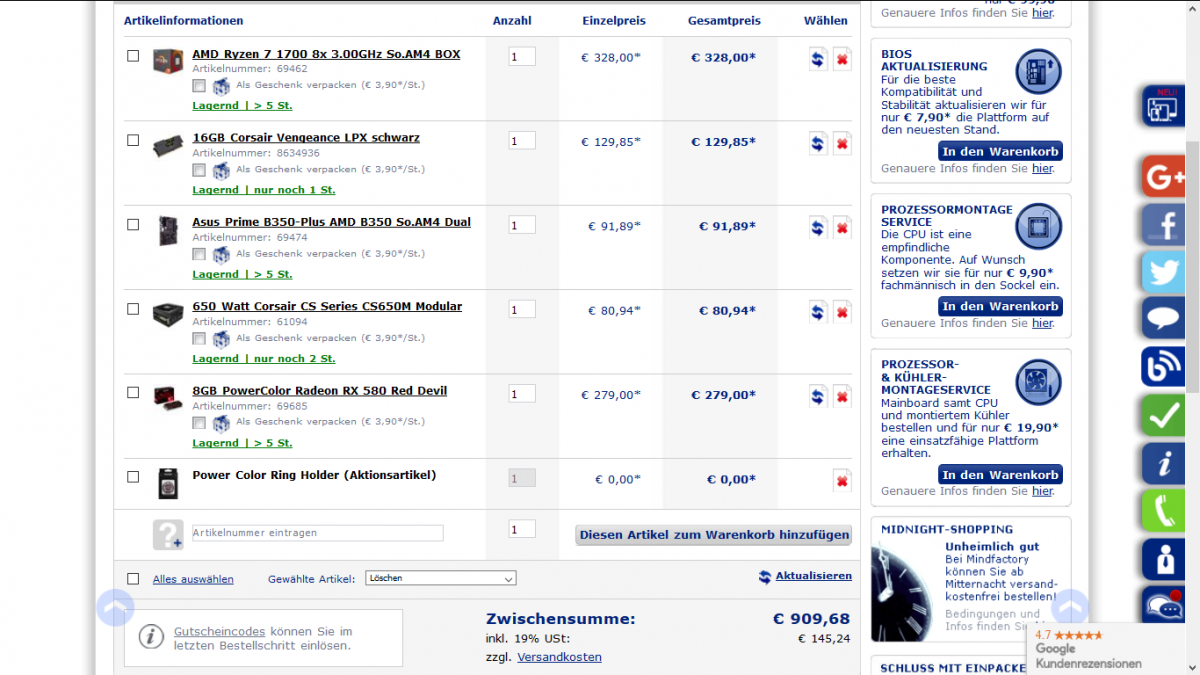The width and height of the screenshot is (1200, 675).
Task: Open the blue info 'i' sidebar icon
Action: [x=1164, y=463]
